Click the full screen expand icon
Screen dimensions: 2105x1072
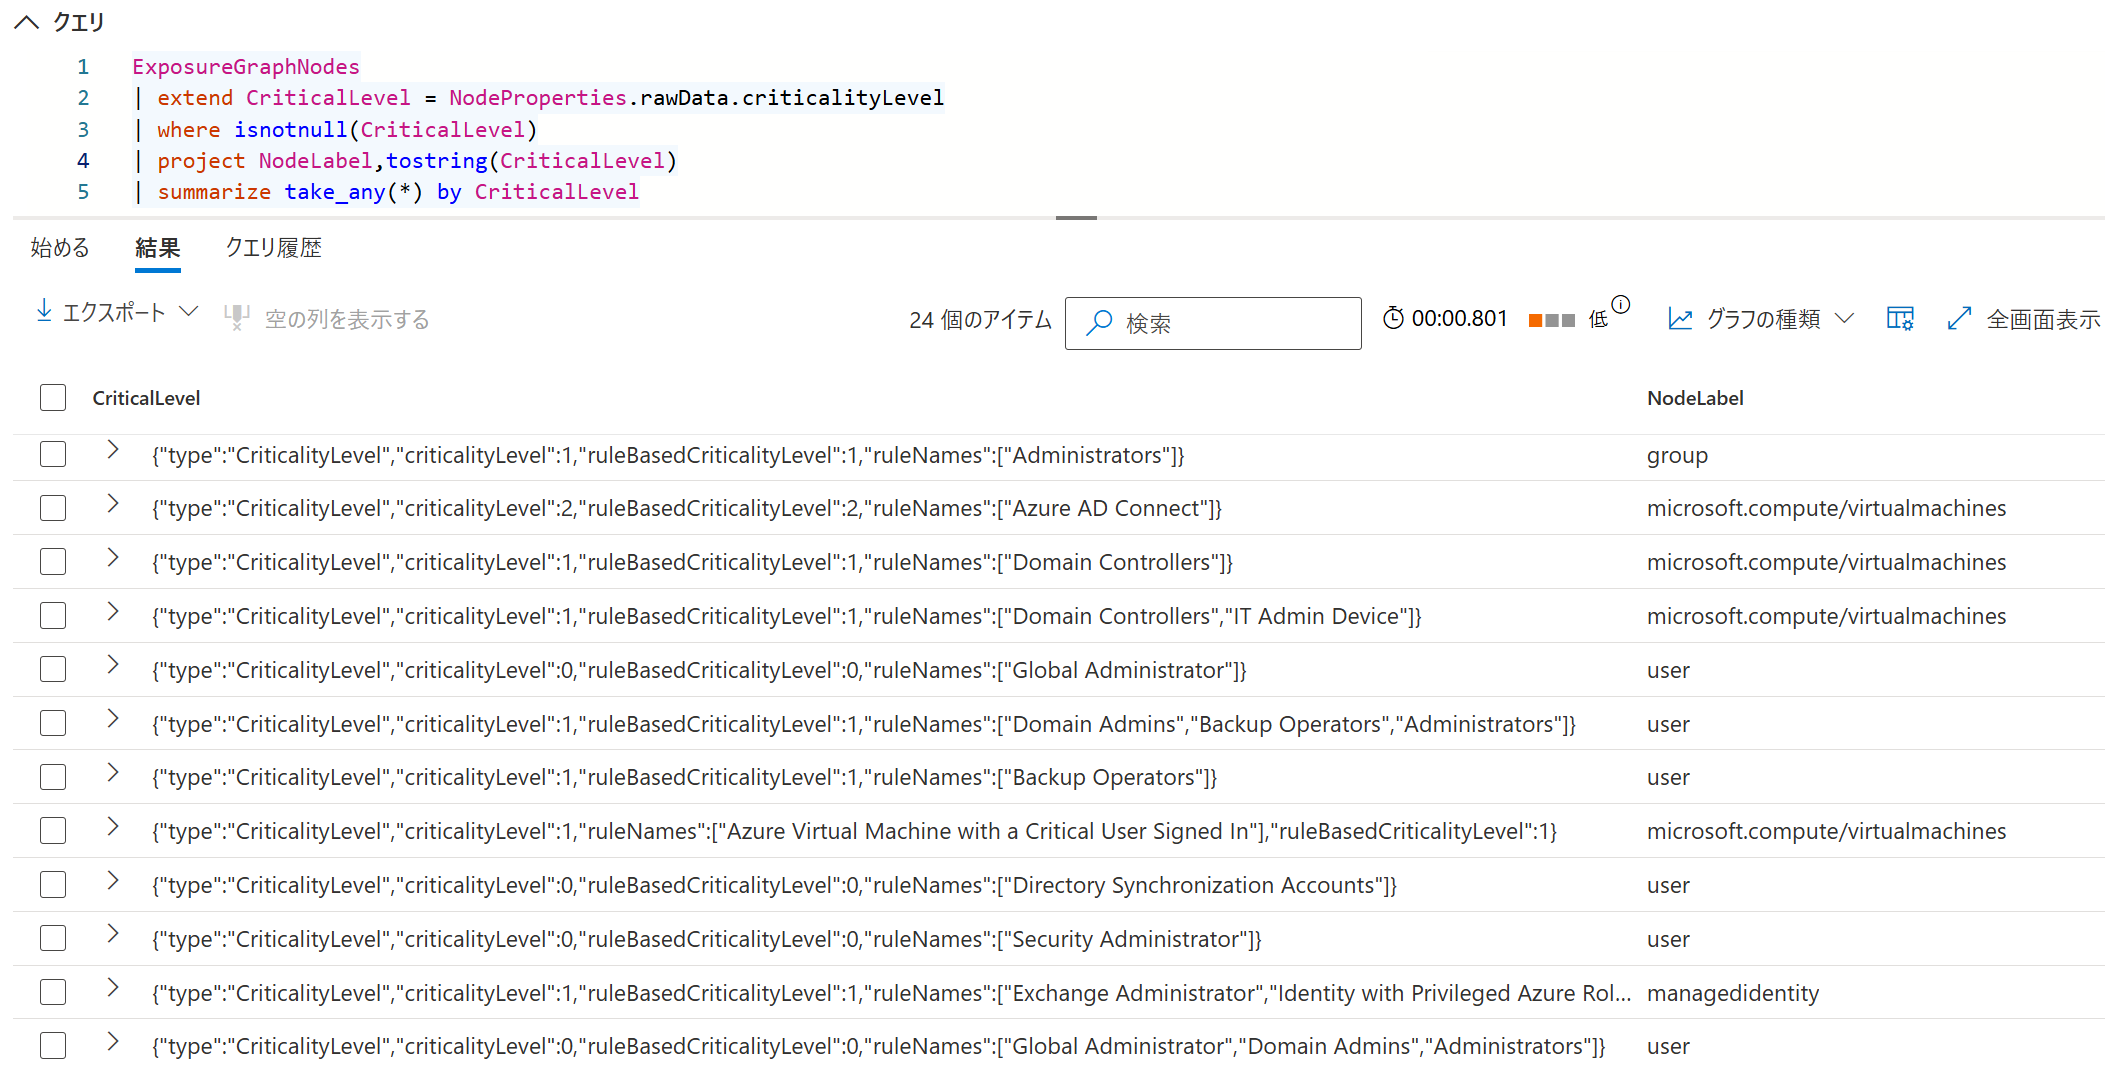point(1959,318)
